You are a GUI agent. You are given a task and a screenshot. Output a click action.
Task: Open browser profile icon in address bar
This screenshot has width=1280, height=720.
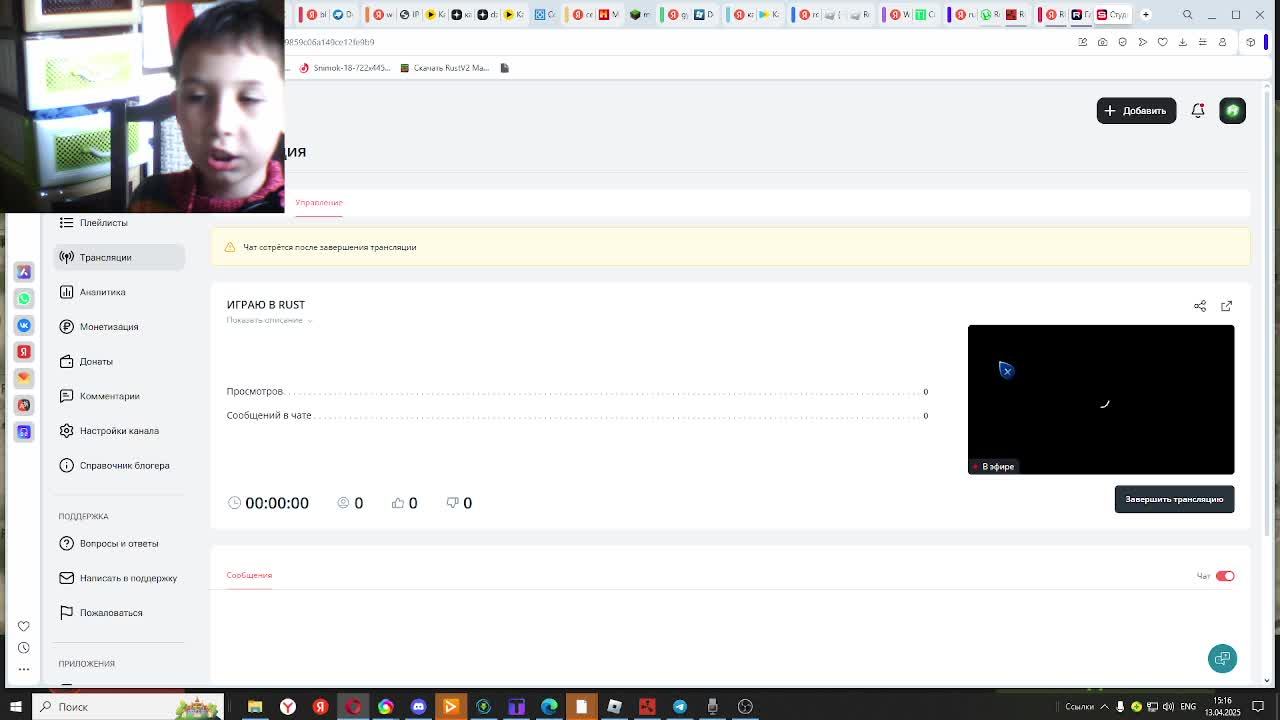pos(1222,42)
